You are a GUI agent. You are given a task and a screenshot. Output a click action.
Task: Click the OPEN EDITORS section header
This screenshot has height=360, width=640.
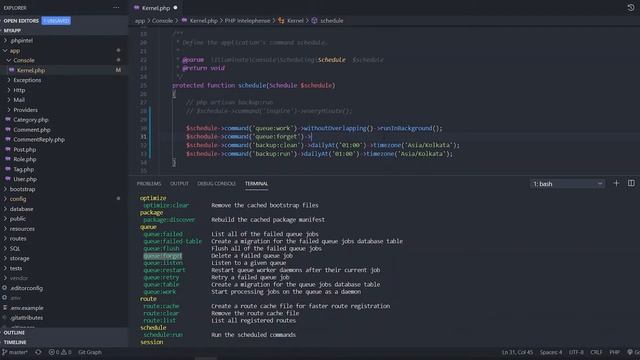[x=21, y=20]
